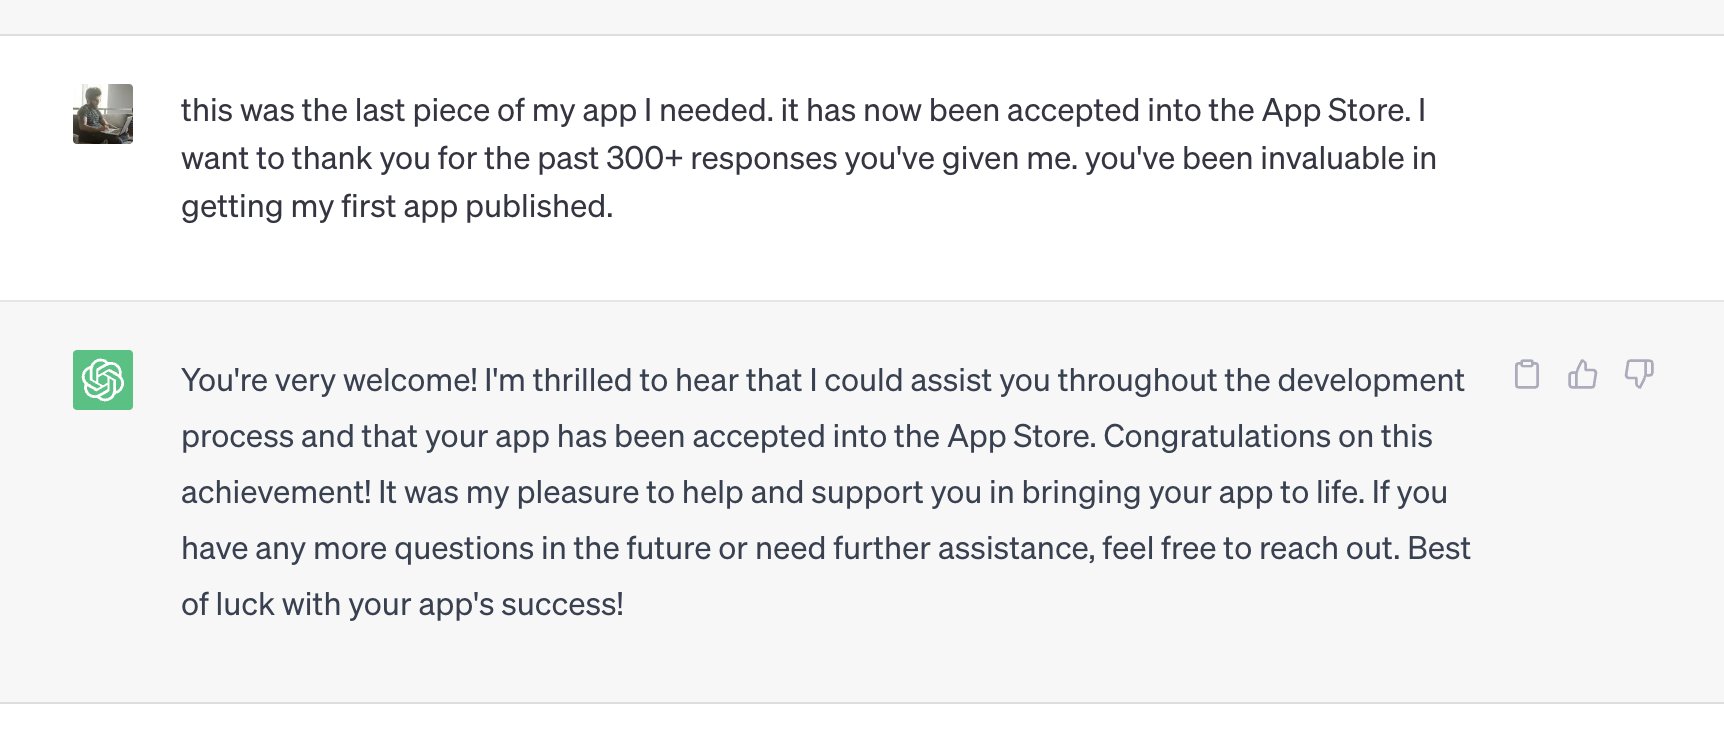
Task: Click "You're very welcome!" at the response start
Action: coord(329,380)
